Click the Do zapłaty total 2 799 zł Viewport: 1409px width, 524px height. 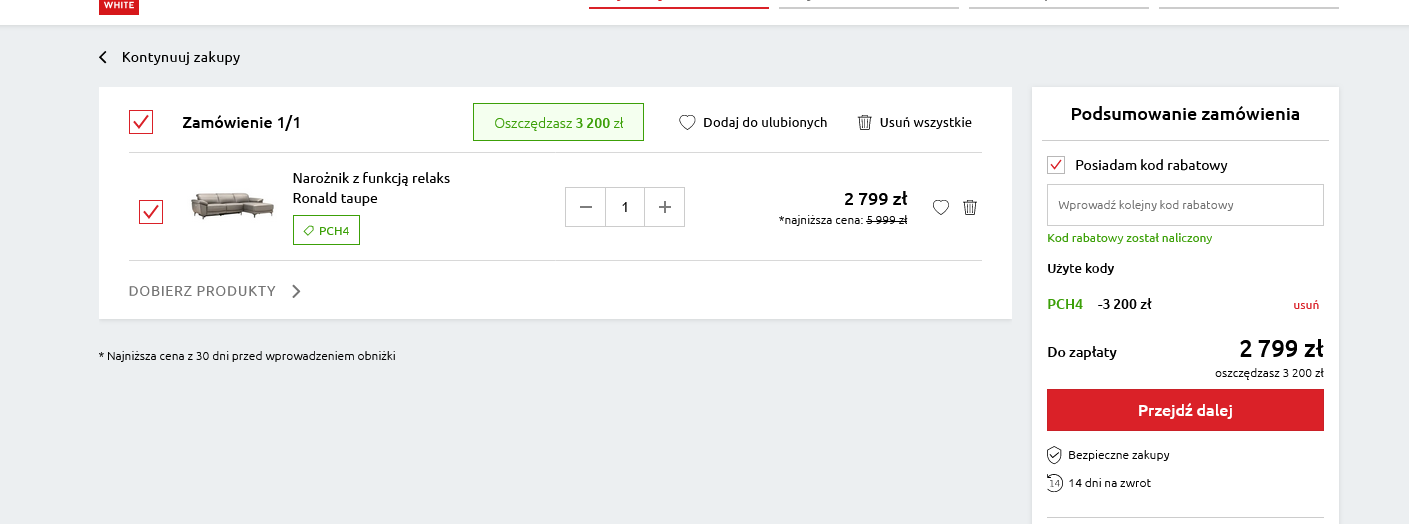1281,349
